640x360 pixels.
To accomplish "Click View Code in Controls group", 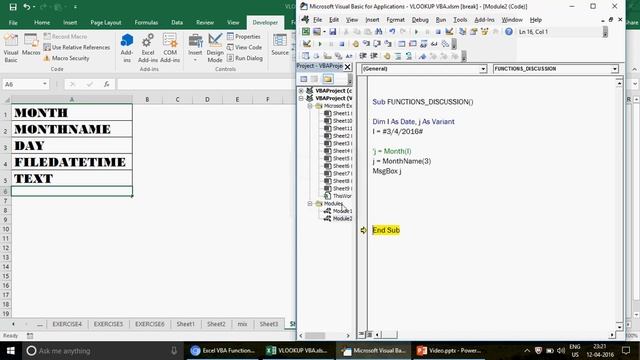I will (244, 47).
